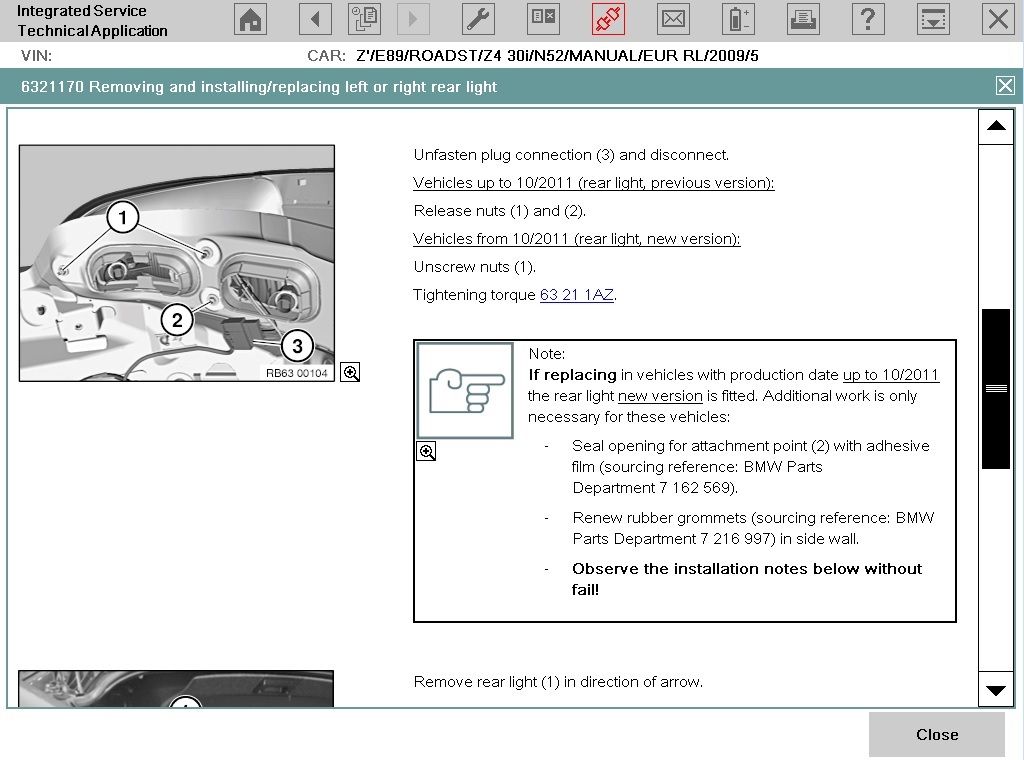
Task: Click the rear light nuts diagram thumbnail
Action: click(177, 263)
